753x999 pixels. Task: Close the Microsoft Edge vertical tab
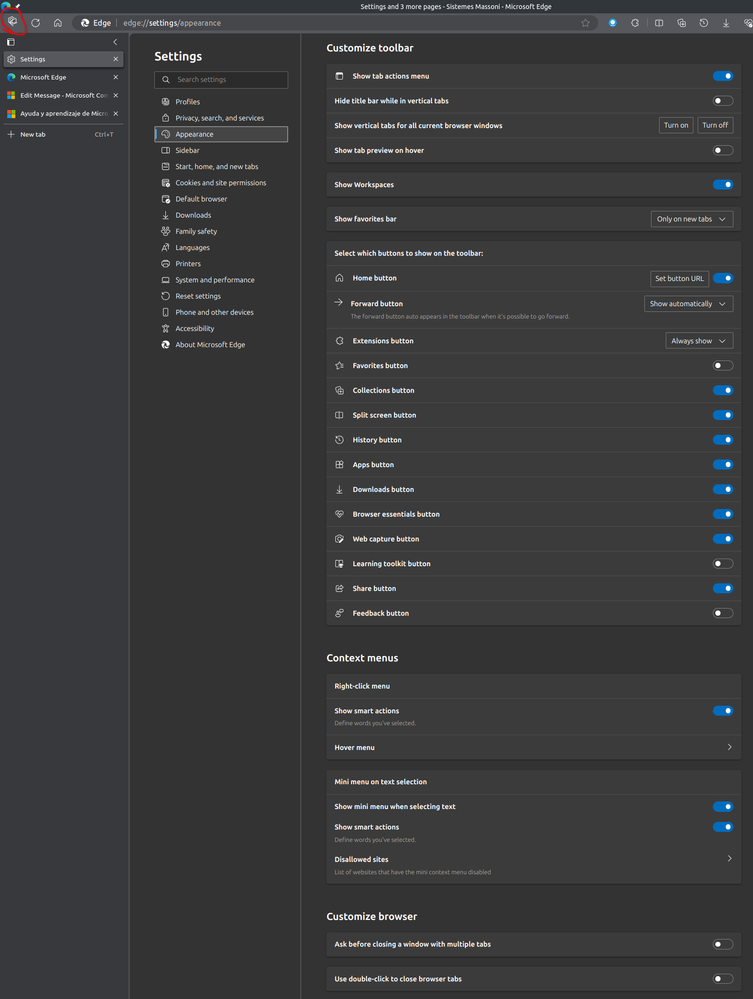[115, 77]
